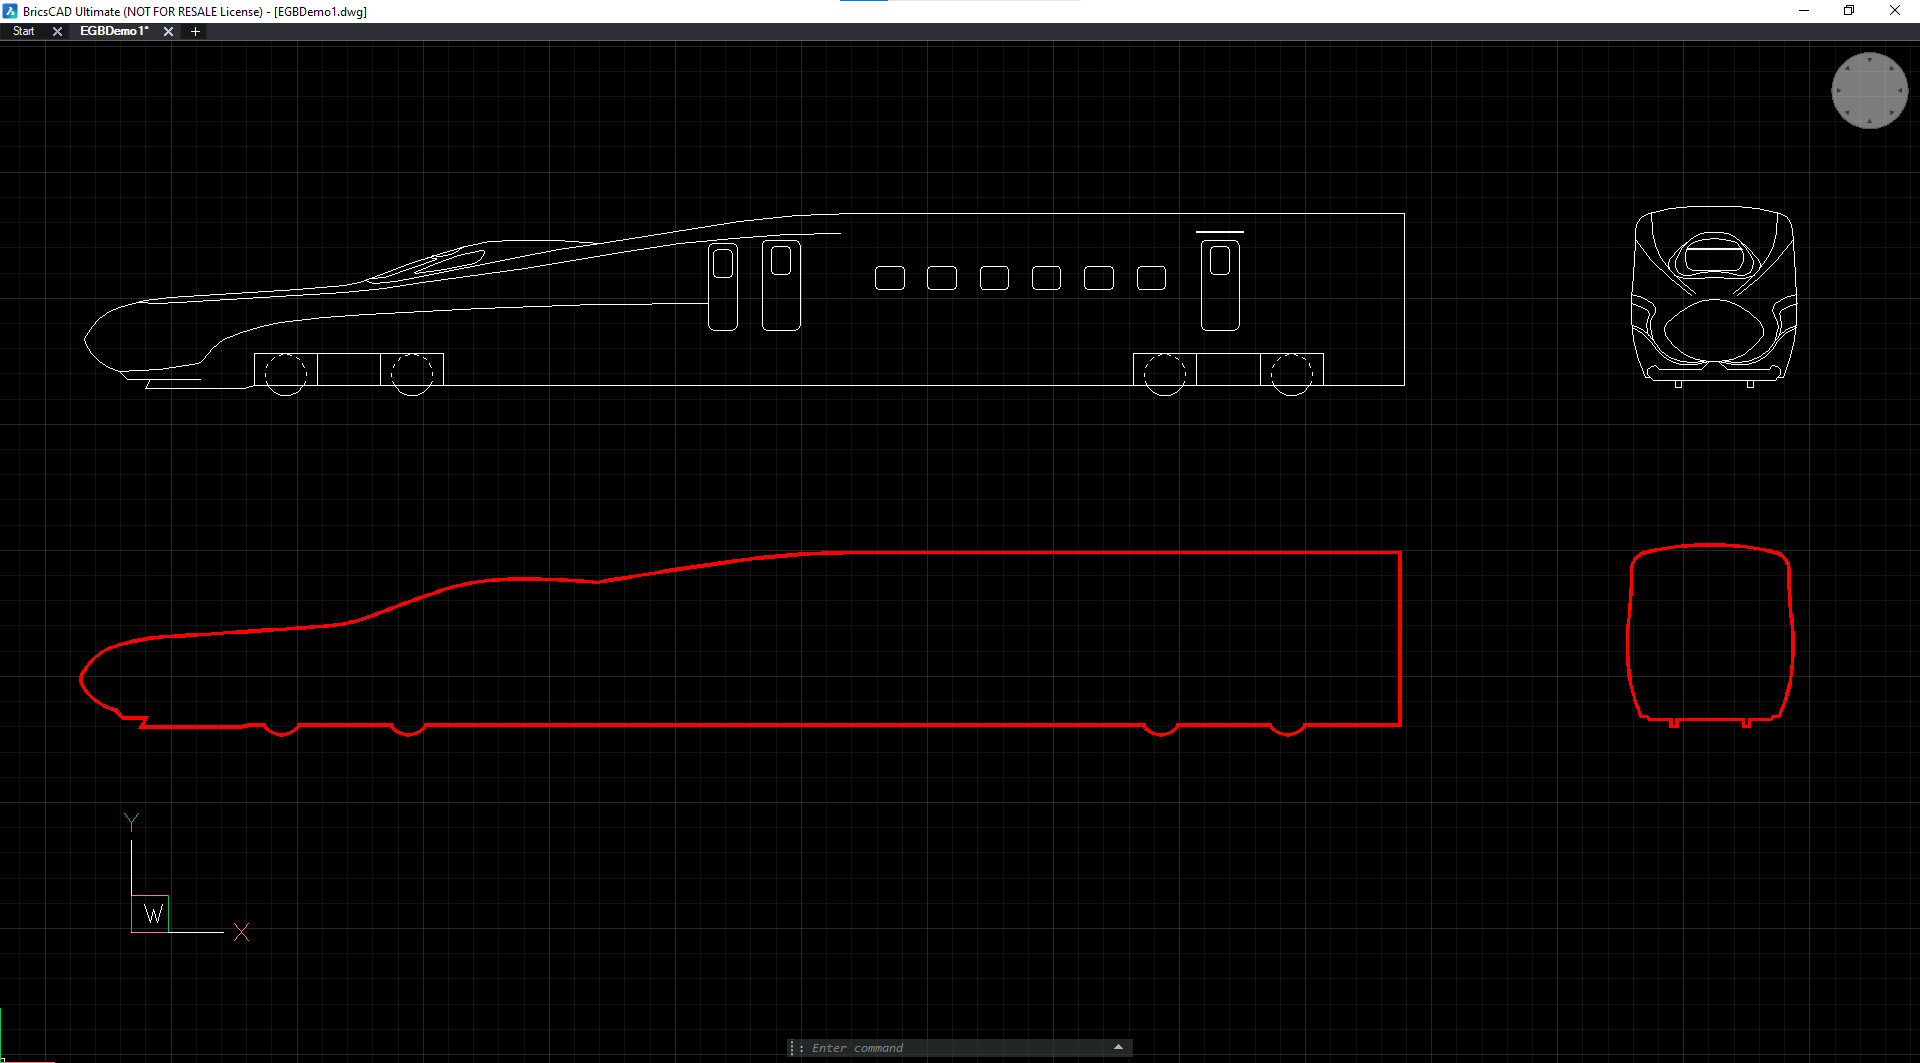Click the BricsCAD logo in the title bar
This screenshot has width=1920, height=1063.
pyautogui.click(x=10, y=11)
